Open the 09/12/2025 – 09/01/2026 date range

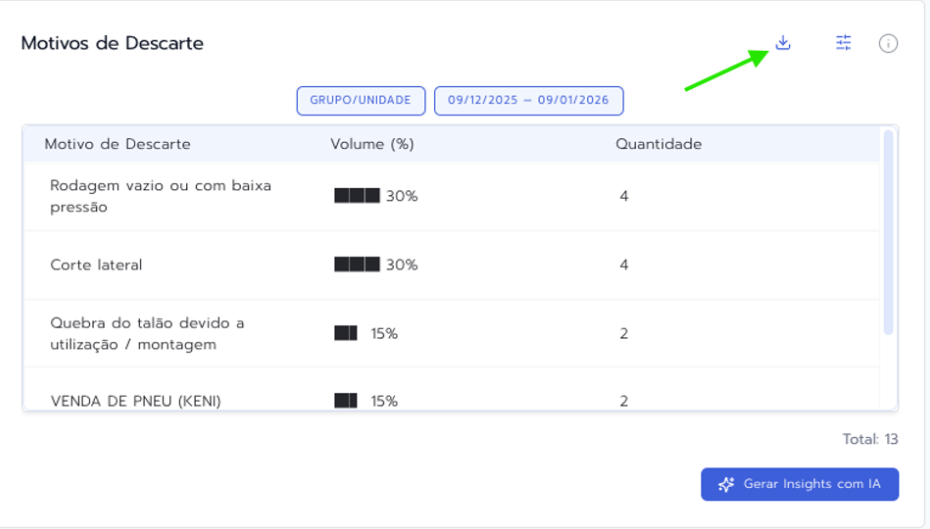528,101
